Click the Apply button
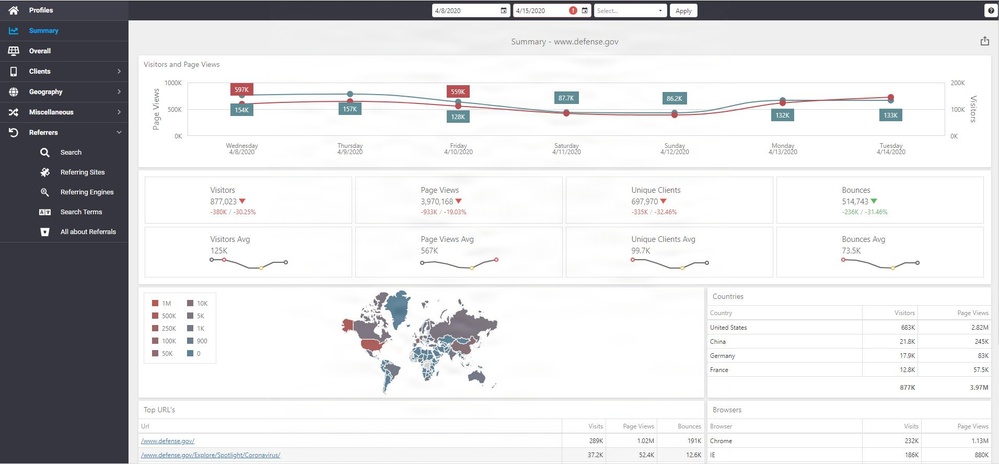The height and width of the screenshot is (464, 999). point(684,11)
